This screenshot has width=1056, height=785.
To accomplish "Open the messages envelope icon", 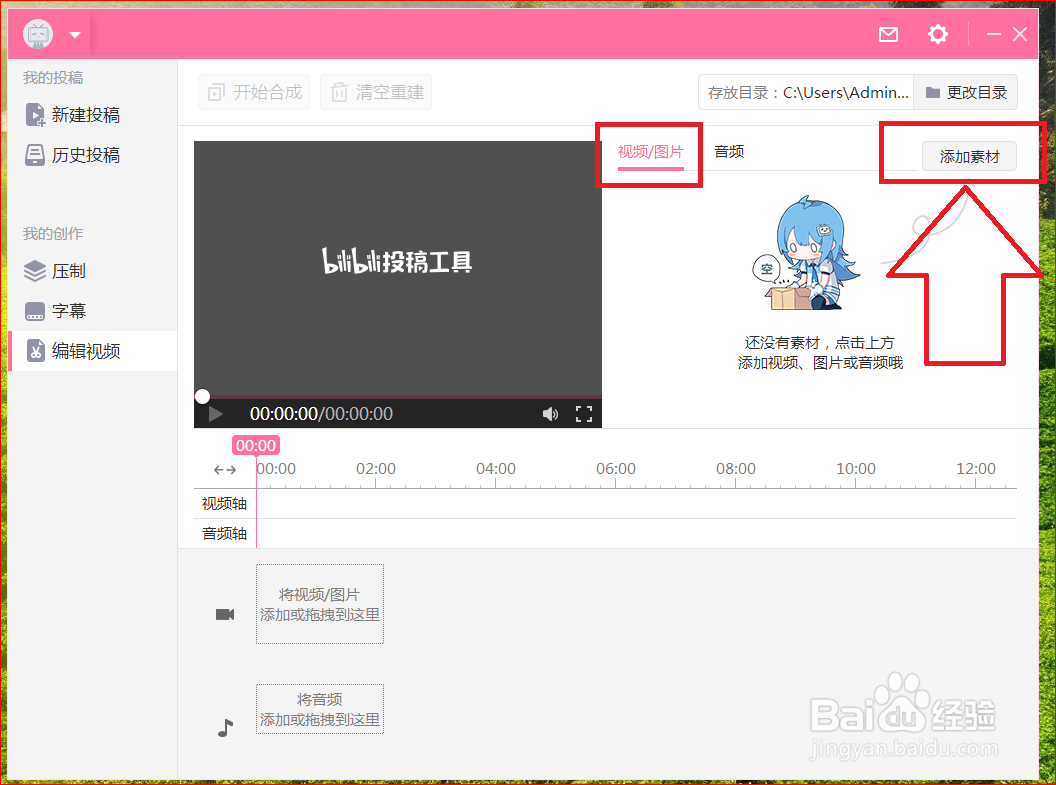I will (x=888, y=34).
